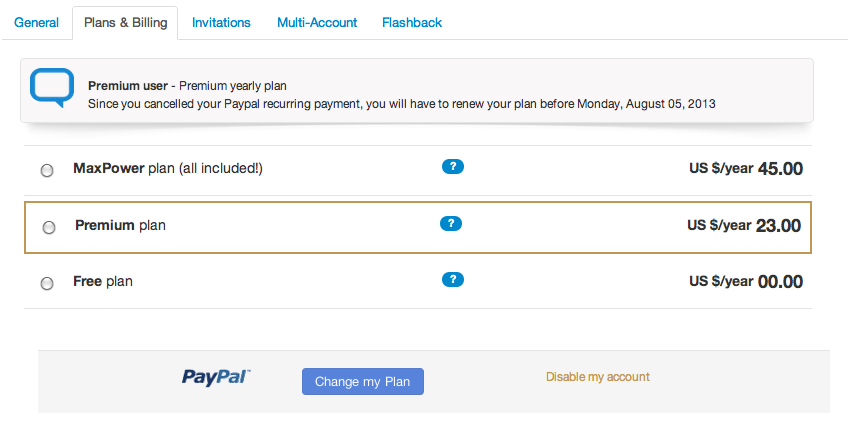Select the Premium plan radio button

click(49, 228)
